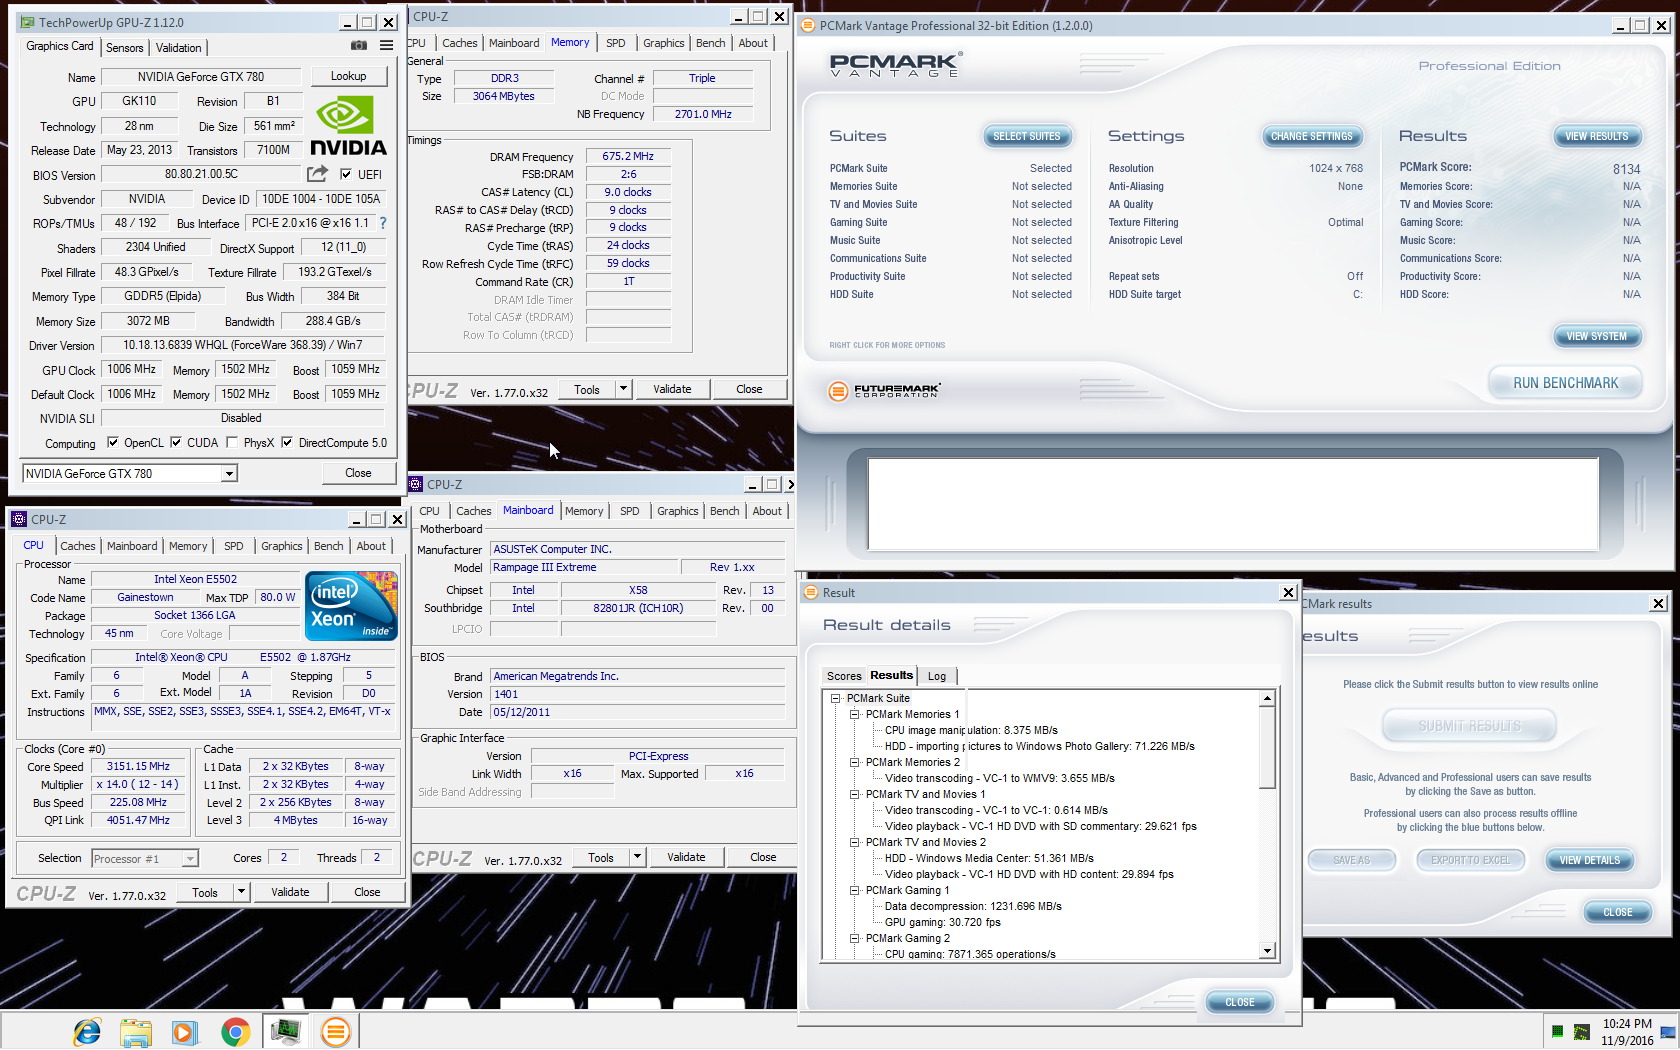Open Tools dropdown arrow in Memory CPU-Z
The width and height of the screenshot is (1680, 1050).
623,389
